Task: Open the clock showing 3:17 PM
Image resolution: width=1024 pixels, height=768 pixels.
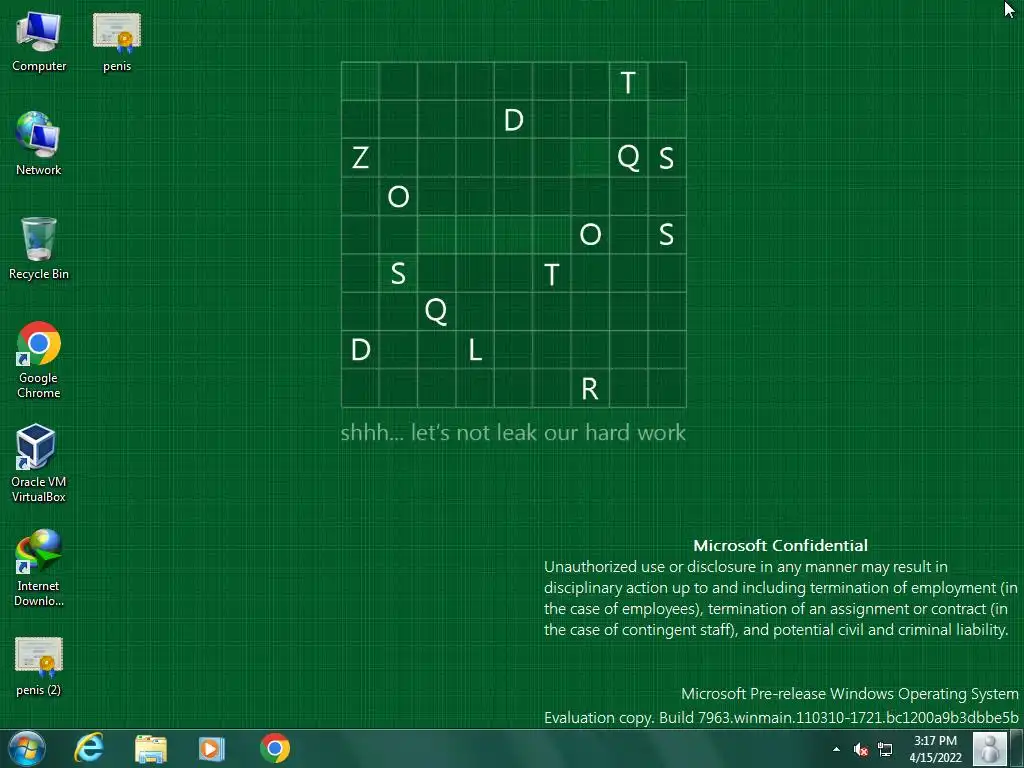Action: pos(935,749)
